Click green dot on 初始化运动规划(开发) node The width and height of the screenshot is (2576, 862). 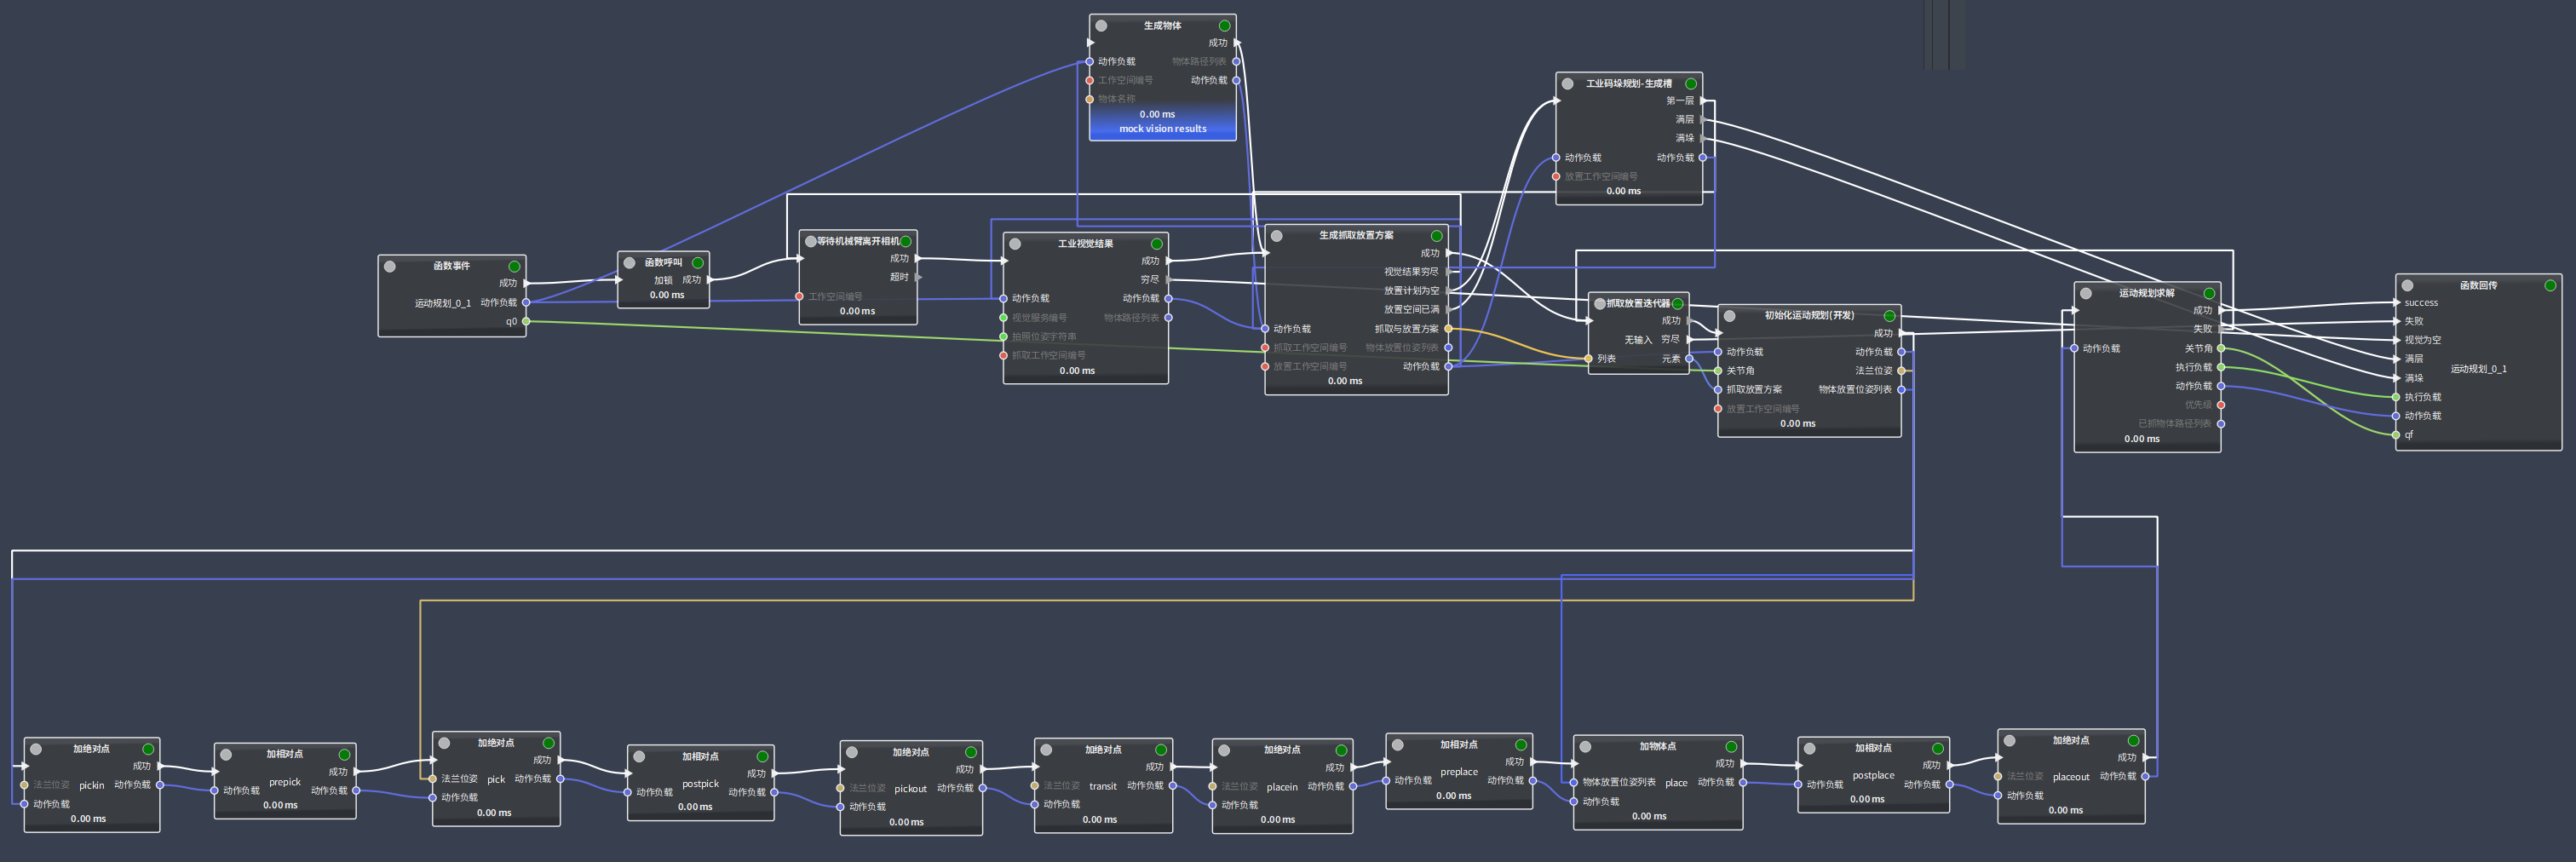coord(1890,316)
